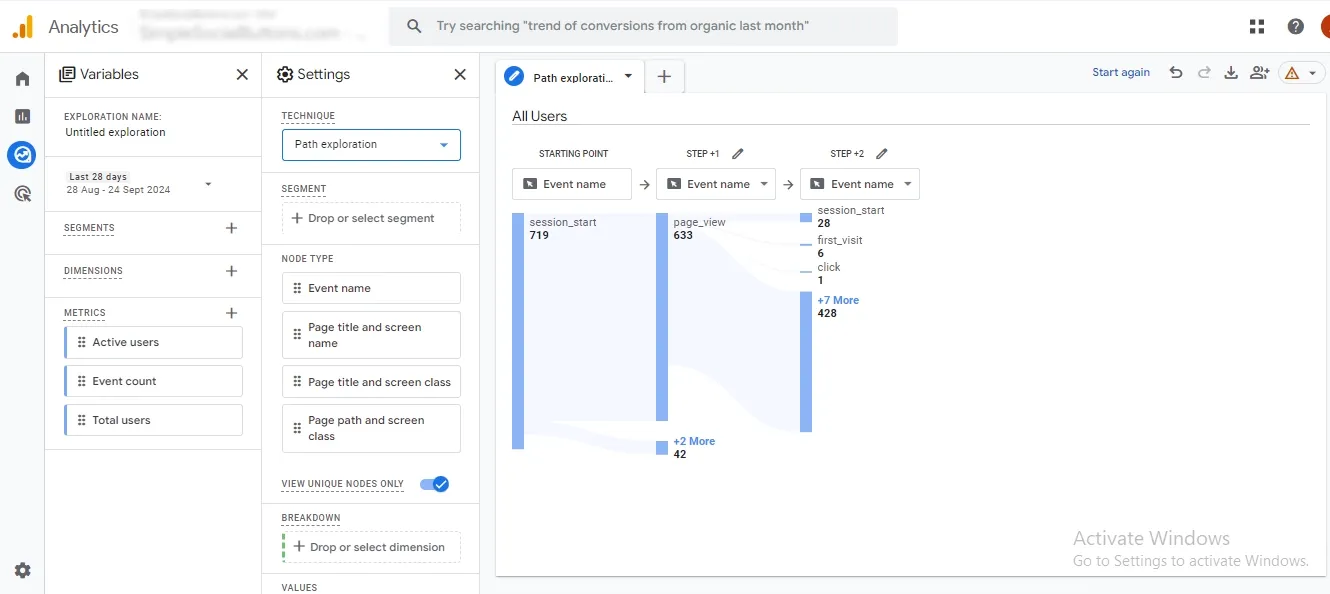
Task: Open the Advertising icon in sidebar
Action: [22, 194]
